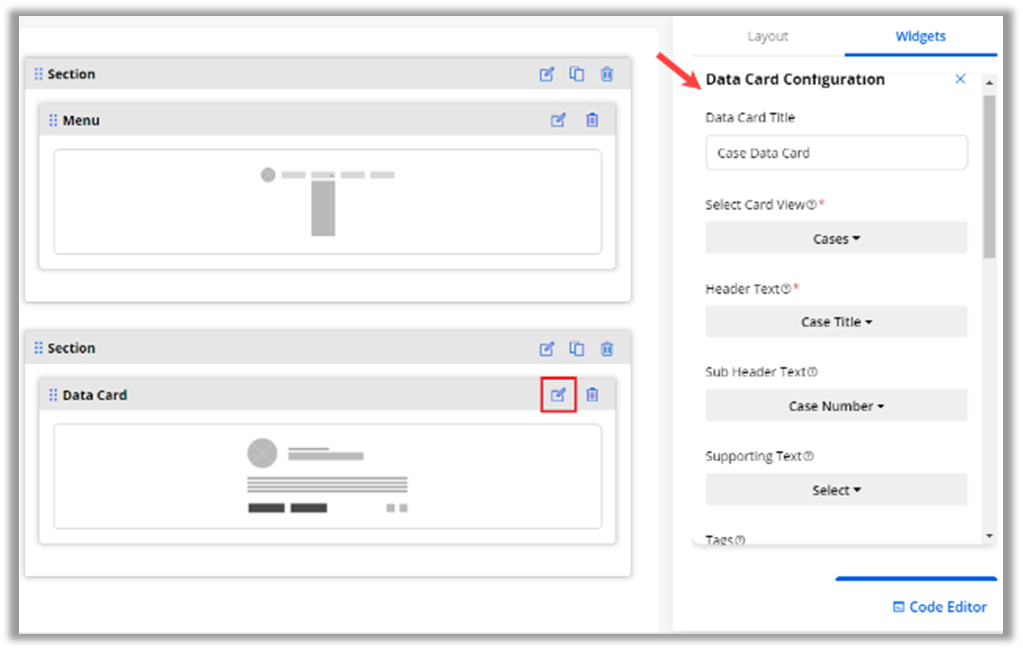Image resolution: width=1023 pixels, height=650 pixels.
Task: Open the Select Card View Cases dropdown
Action: (x=836, y=239)
